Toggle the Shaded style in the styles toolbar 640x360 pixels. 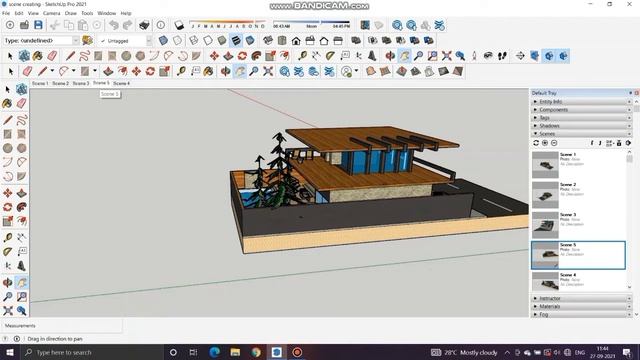222,40
